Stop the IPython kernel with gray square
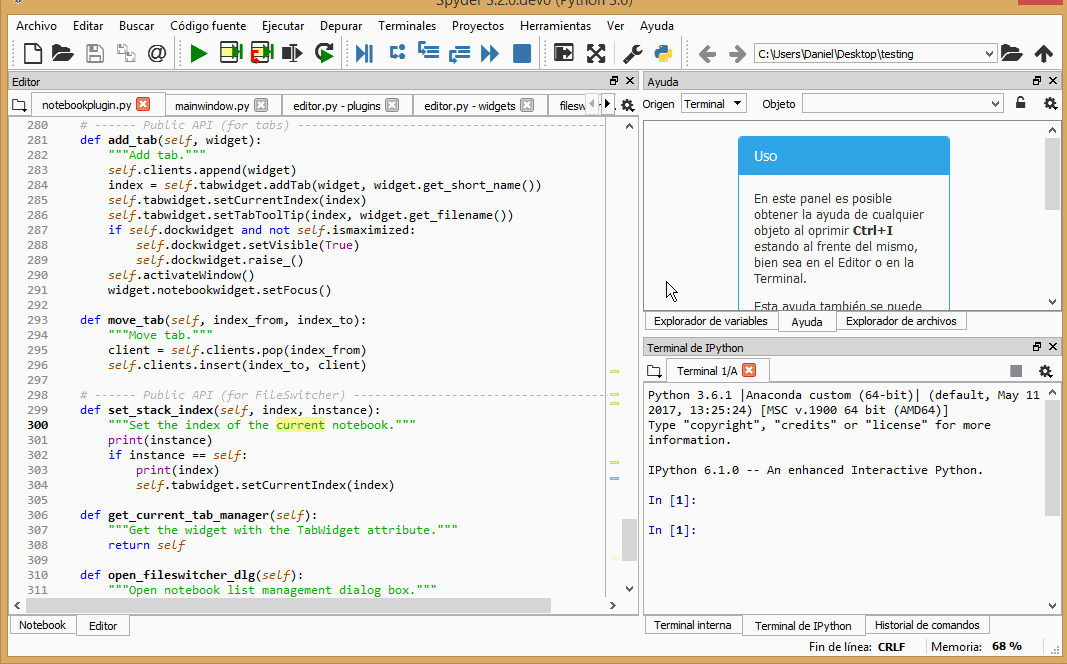This screenshot has height=664, width=1067. click(1016, 371)
